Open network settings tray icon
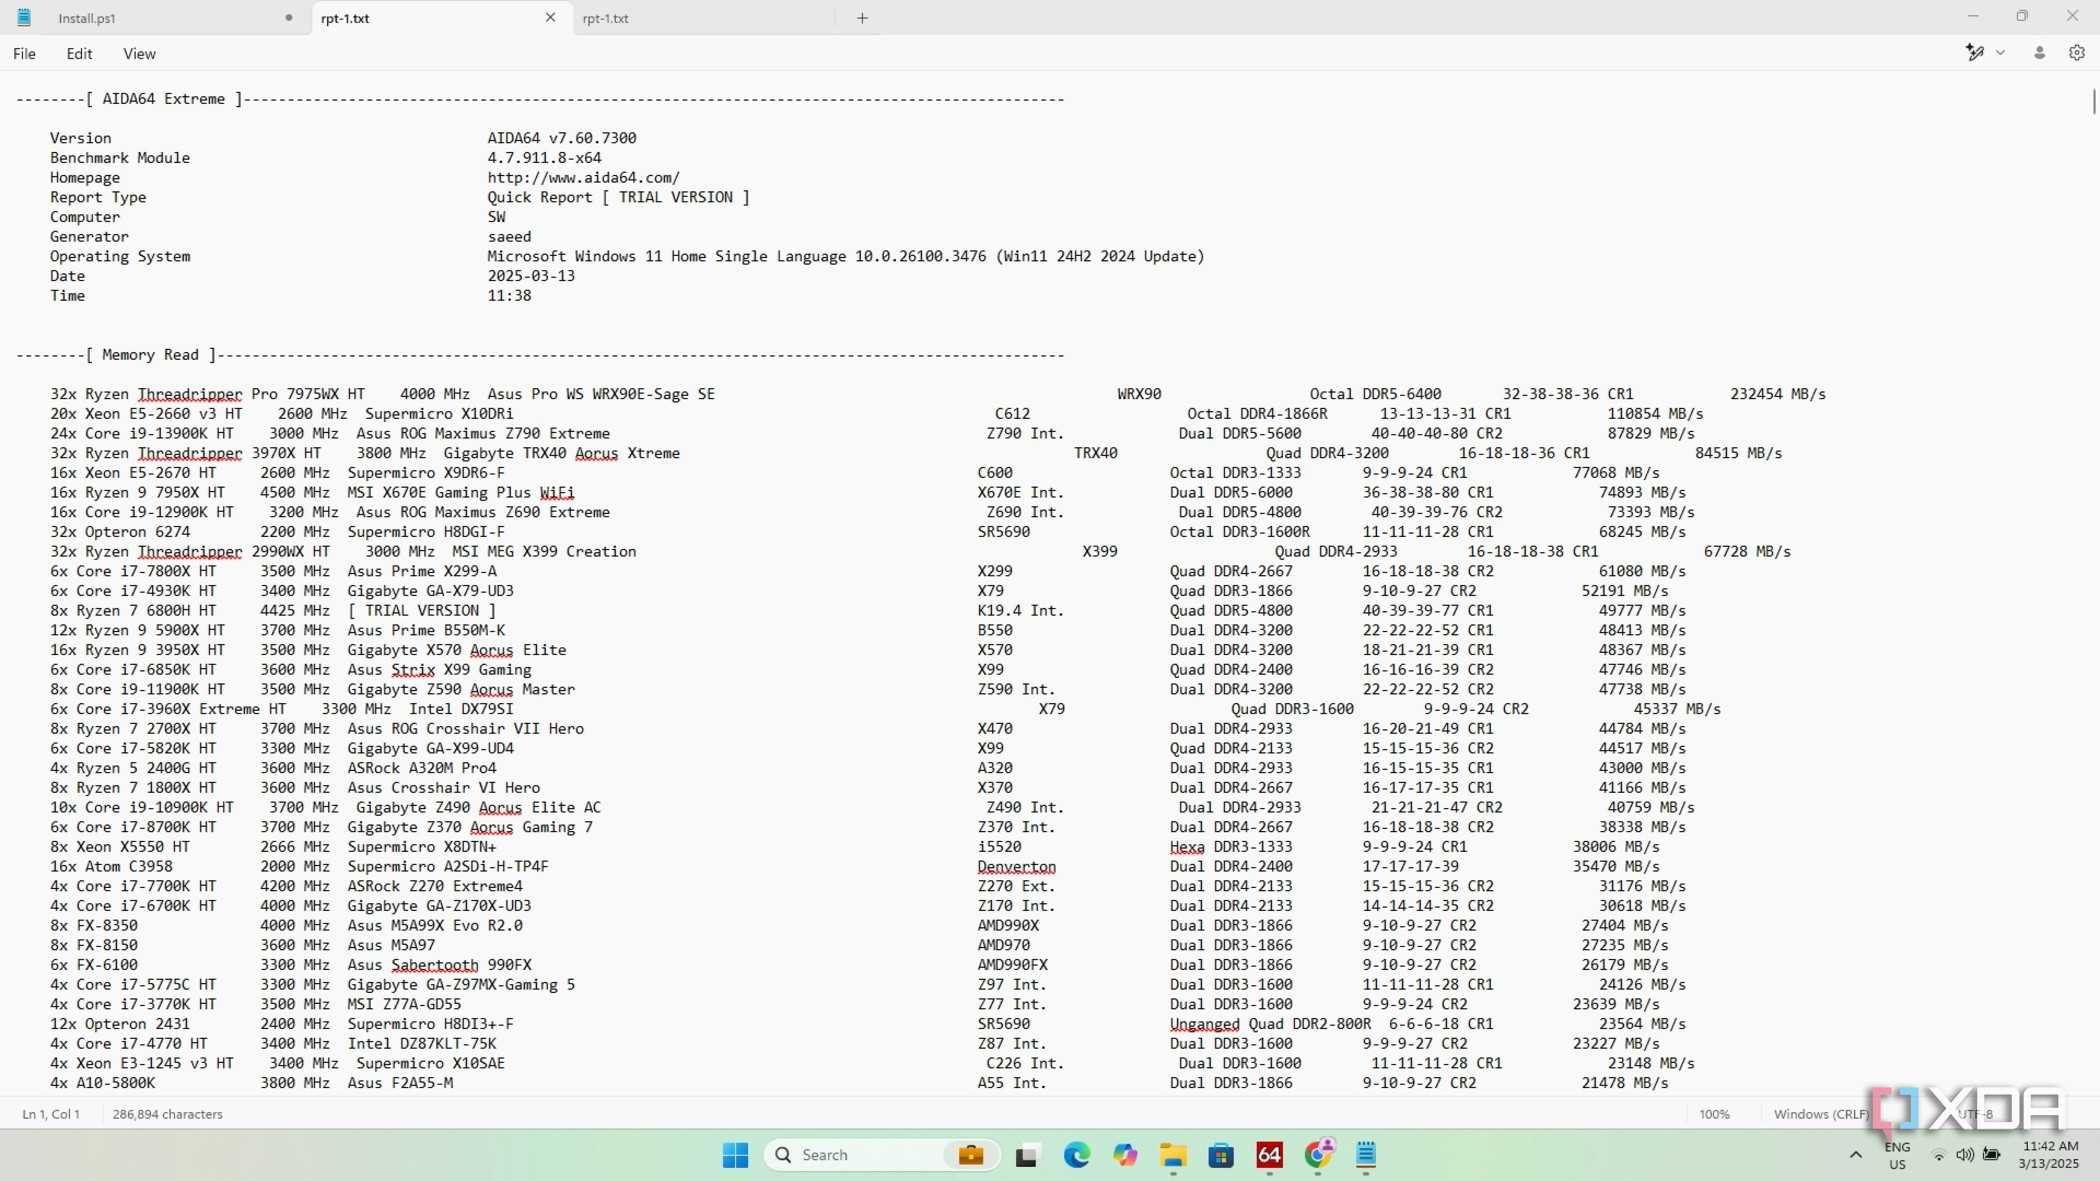 (x=1939, y=1155)
